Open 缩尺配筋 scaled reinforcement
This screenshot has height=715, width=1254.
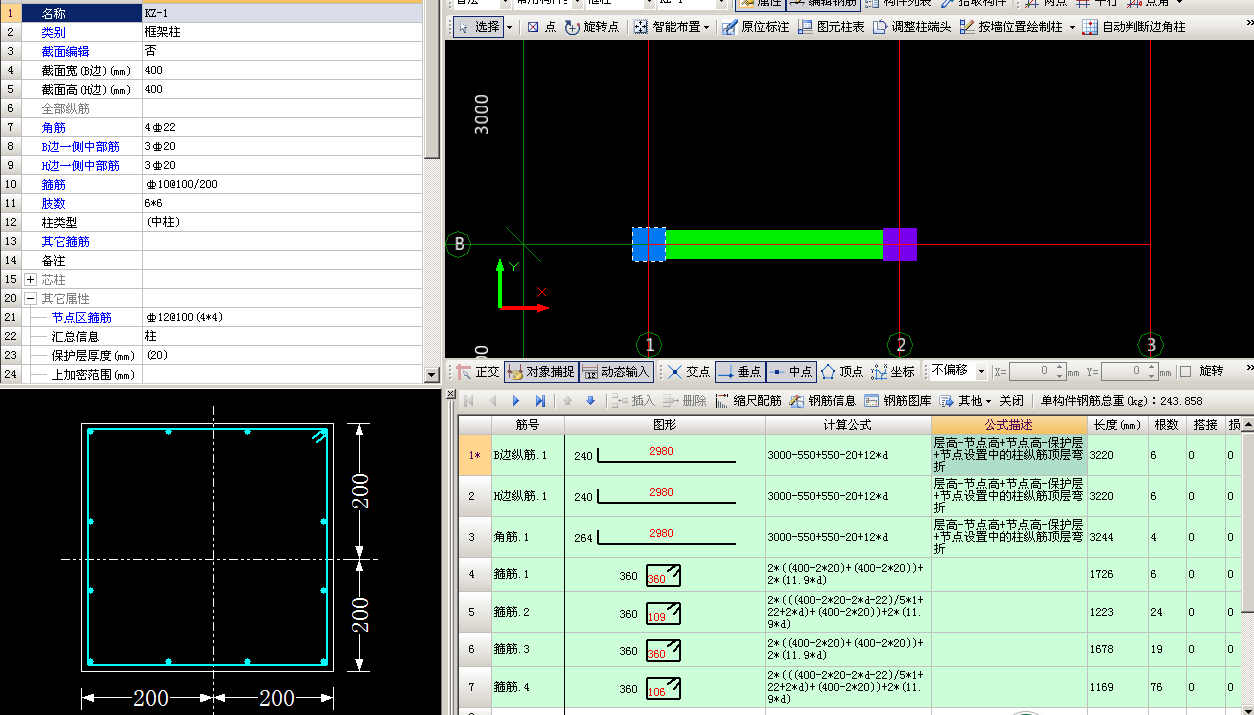(x=748, y=400)
